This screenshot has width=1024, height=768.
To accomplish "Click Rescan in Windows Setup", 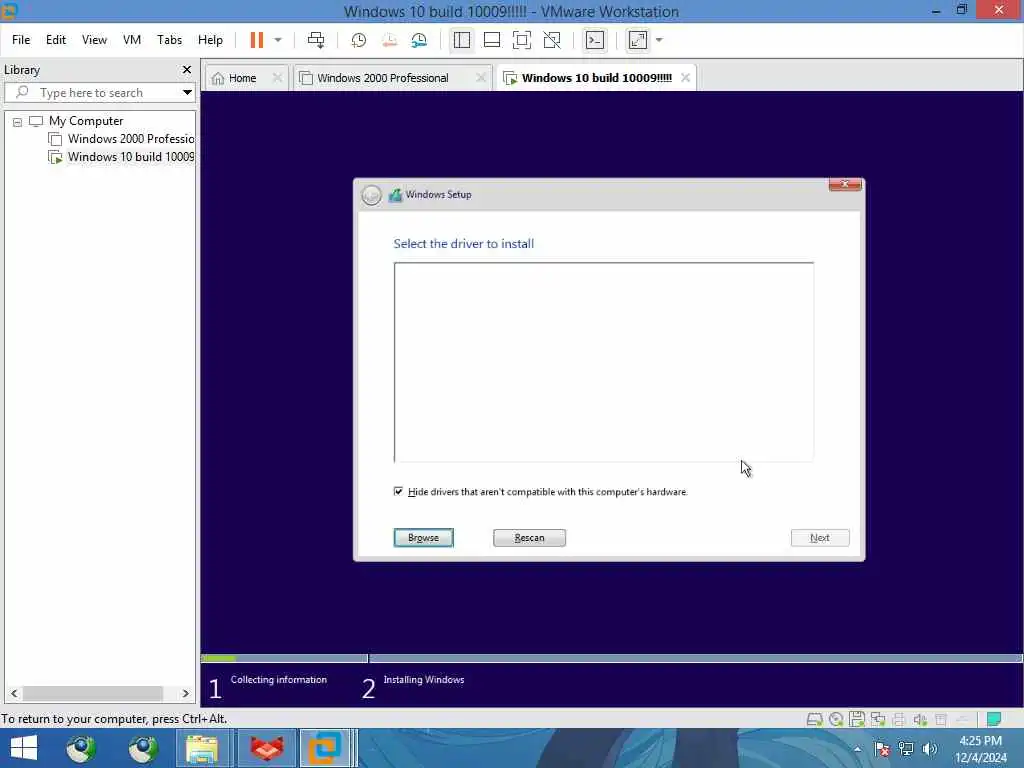I will 529,537.
